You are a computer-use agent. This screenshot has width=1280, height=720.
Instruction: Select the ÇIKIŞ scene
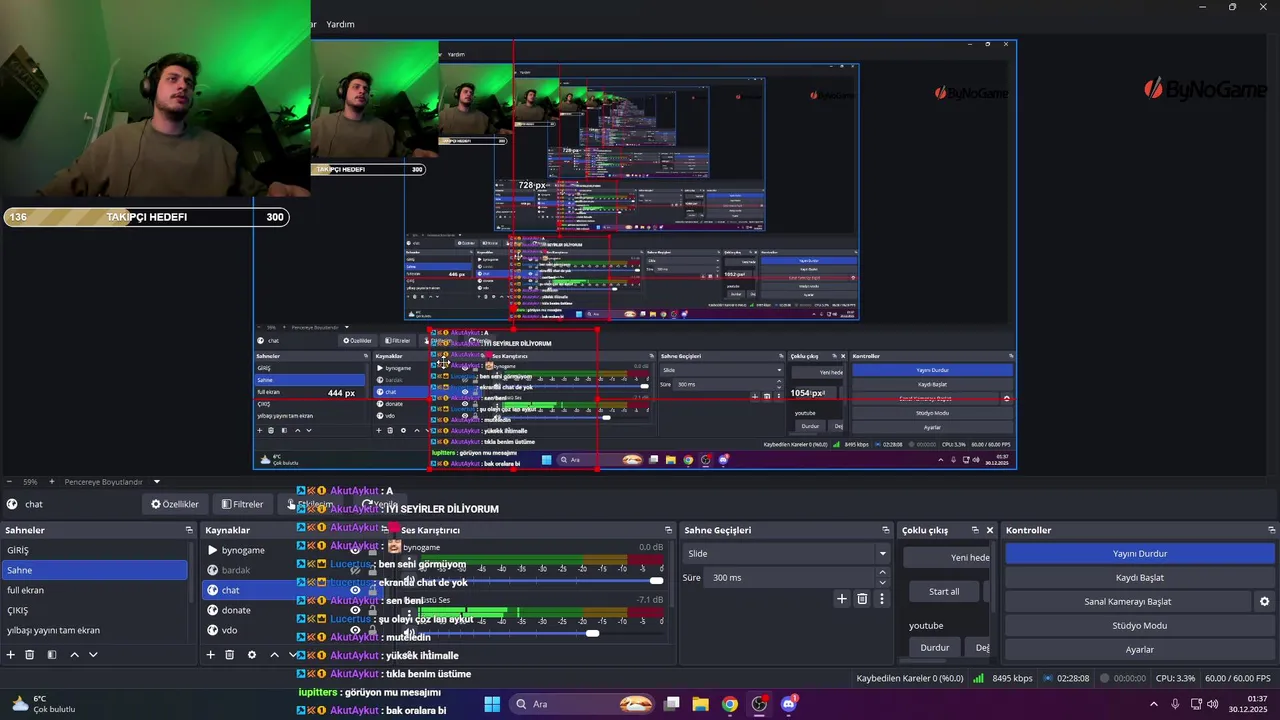click(94, 610)
